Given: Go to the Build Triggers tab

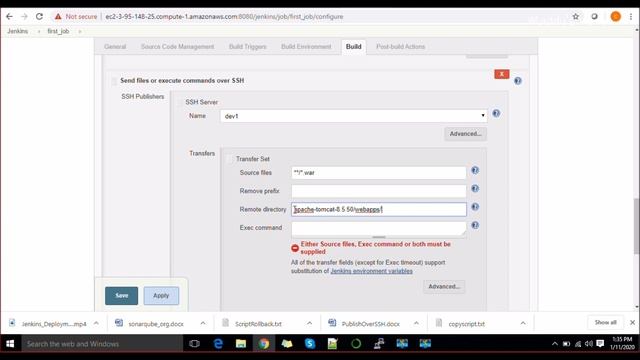Looking at the screenshot, I should (248, 47).
